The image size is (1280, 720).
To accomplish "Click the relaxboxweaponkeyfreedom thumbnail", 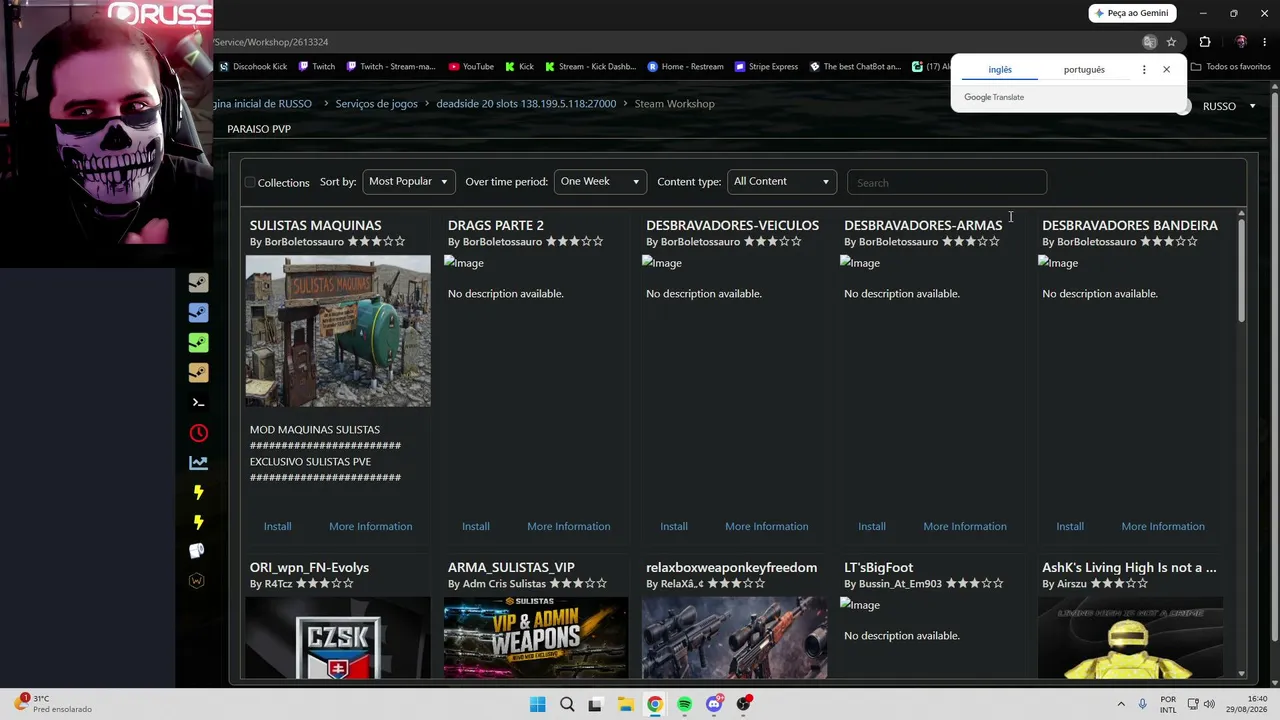I will [734, 638].
